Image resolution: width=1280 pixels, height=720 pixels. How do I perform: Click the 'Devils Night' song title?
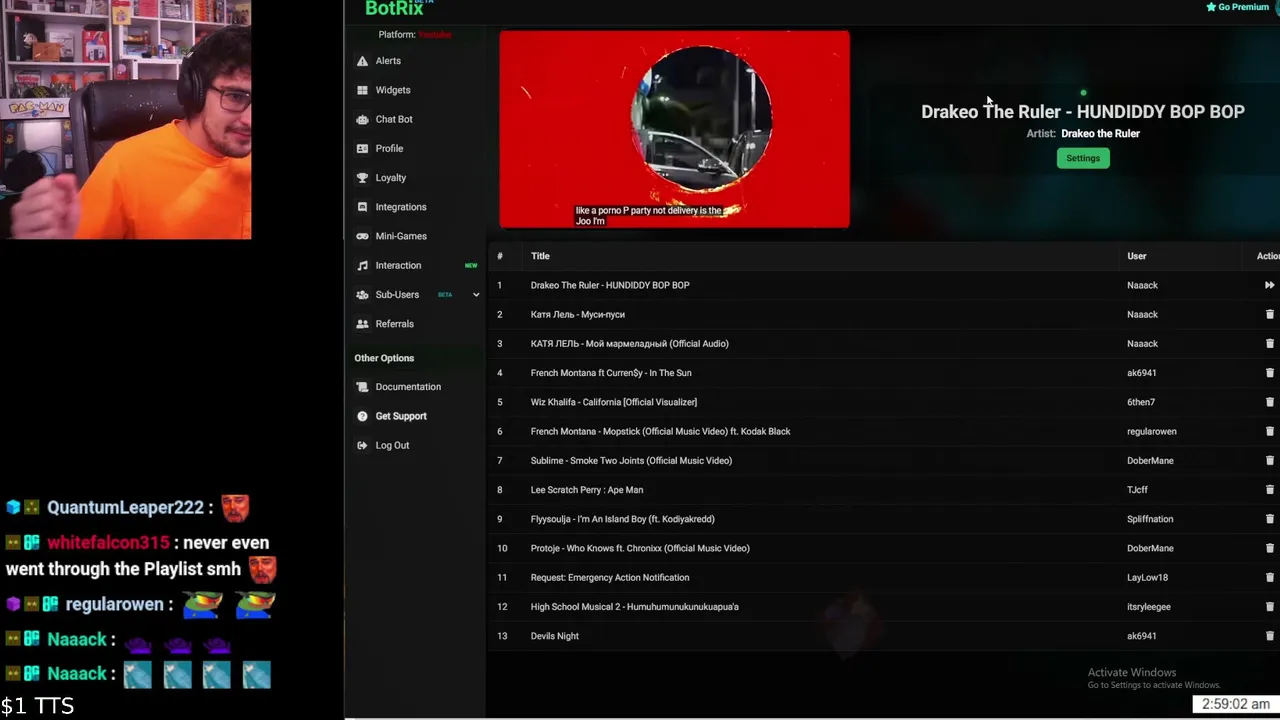[x=554, y=636]
